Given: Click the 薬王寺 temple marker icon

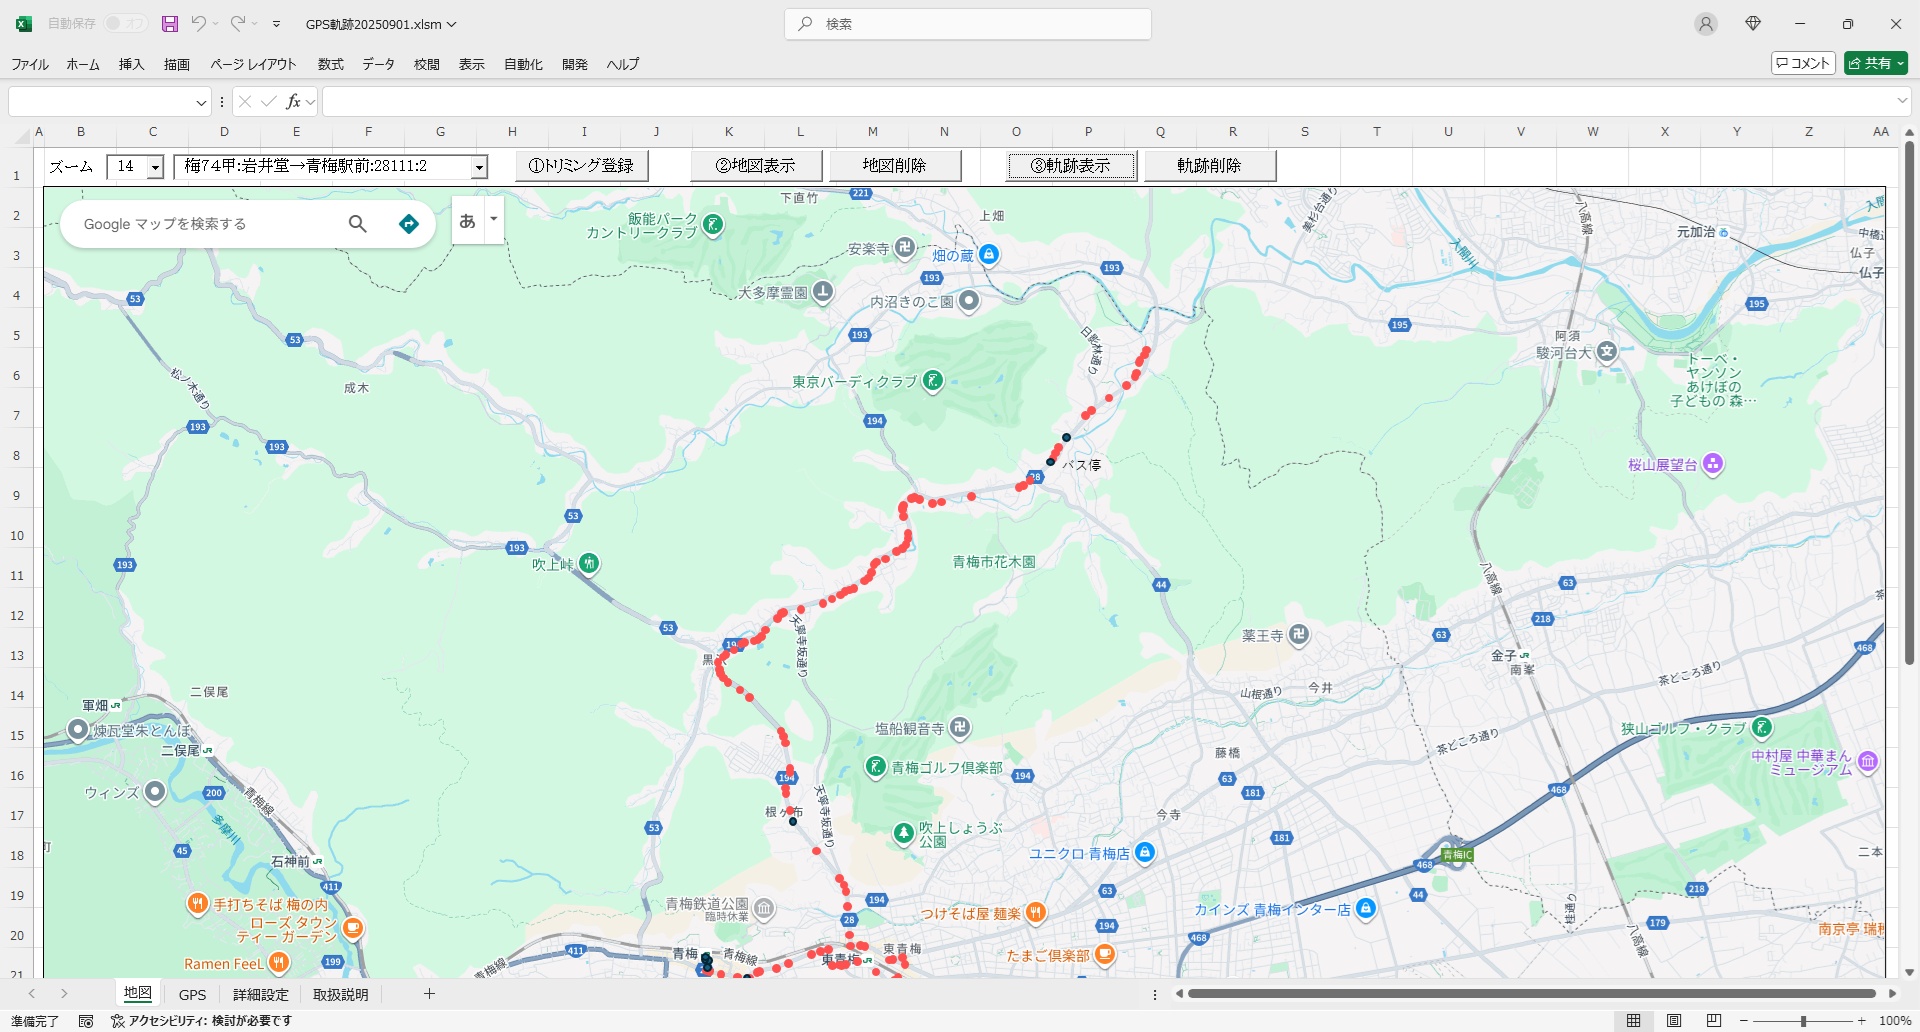Looking at the screenshot, I should pos(1298,634).
